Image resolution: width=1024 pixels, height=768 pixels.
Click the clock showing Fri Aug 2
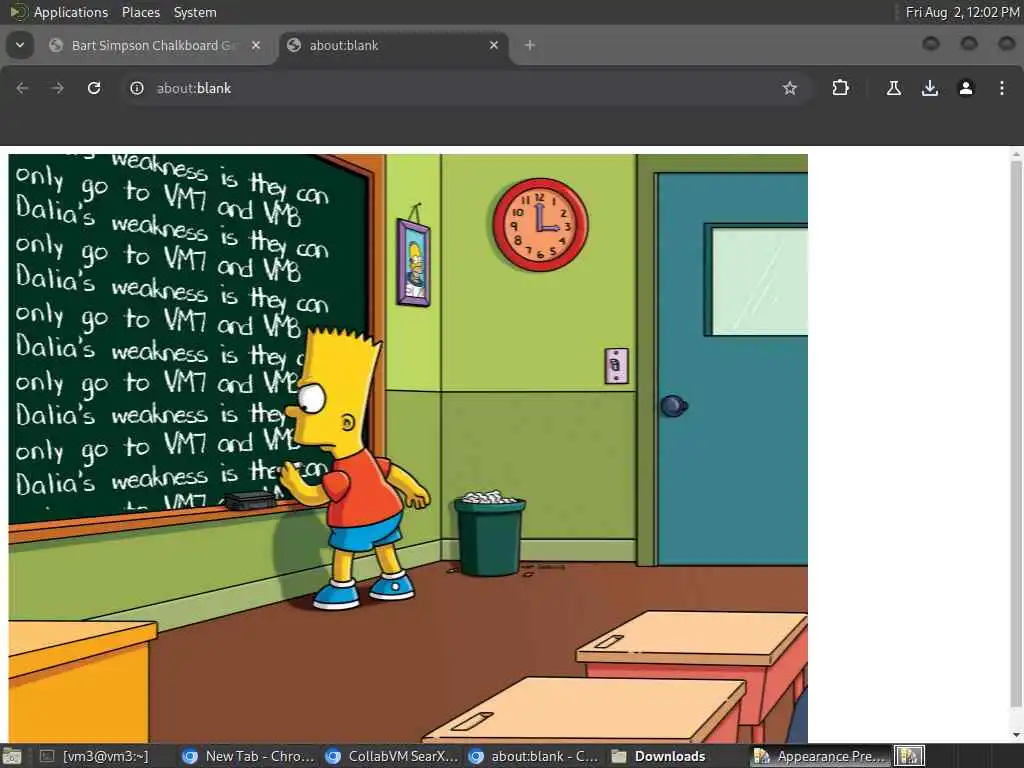(x=961, y=12)
